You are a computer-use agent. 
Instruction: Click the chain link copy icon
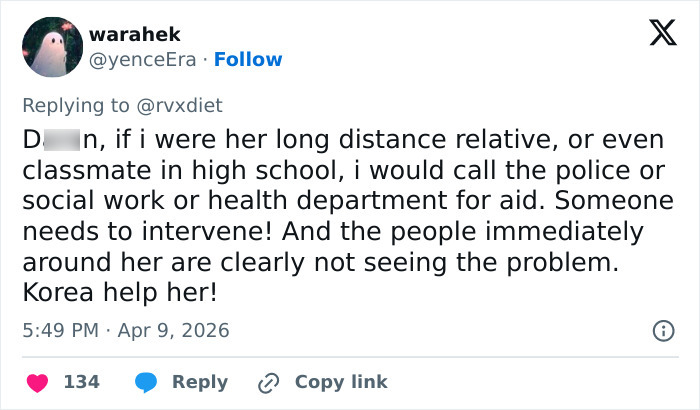[x=268, y=382]
